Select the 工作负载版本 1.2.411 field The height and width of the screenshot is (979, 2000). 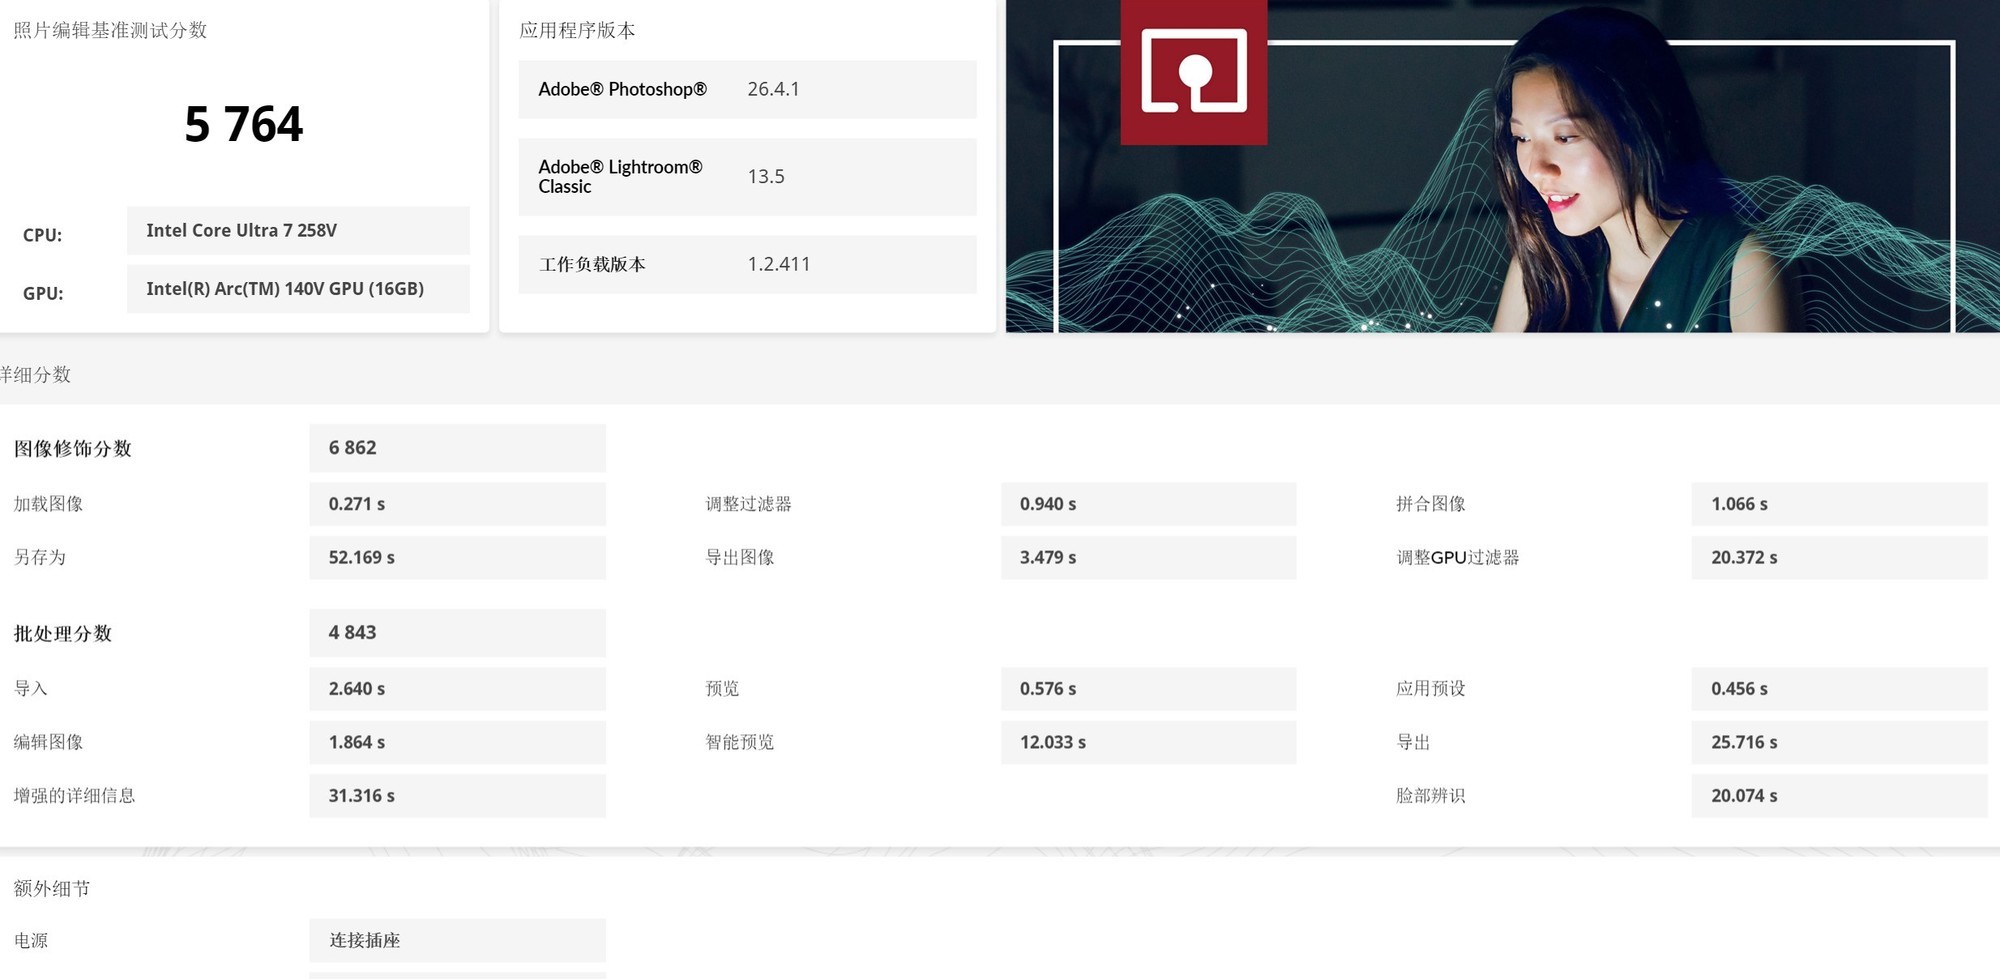click(x=746, y=264)
